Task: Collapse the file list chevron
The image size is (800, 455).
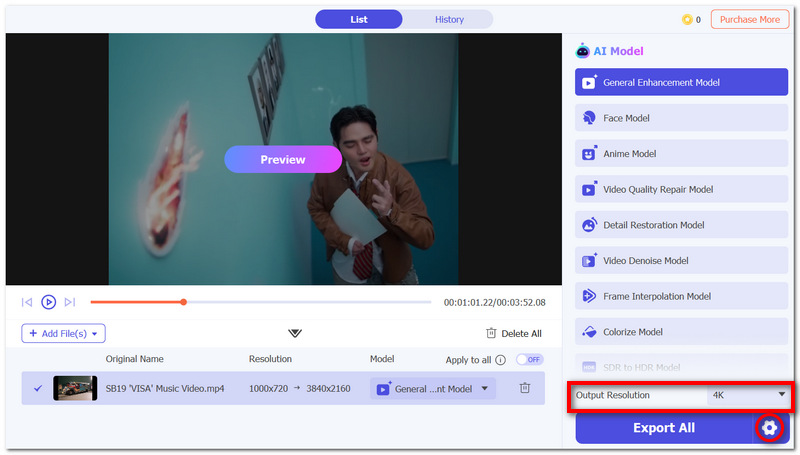Action: point(295,333)
